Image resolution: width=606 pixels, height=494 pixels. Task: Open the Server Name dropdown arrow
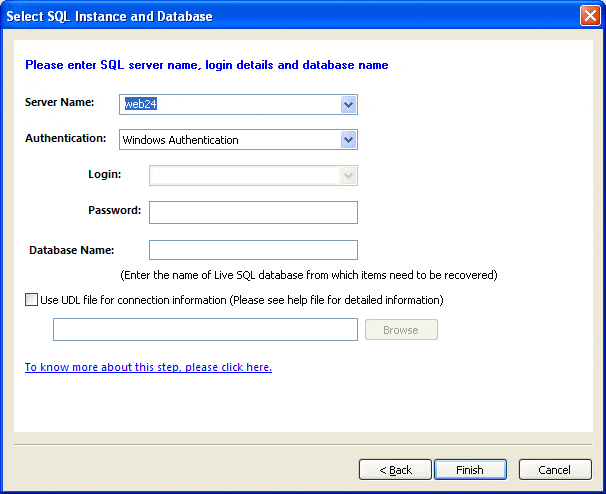[348, 104]
